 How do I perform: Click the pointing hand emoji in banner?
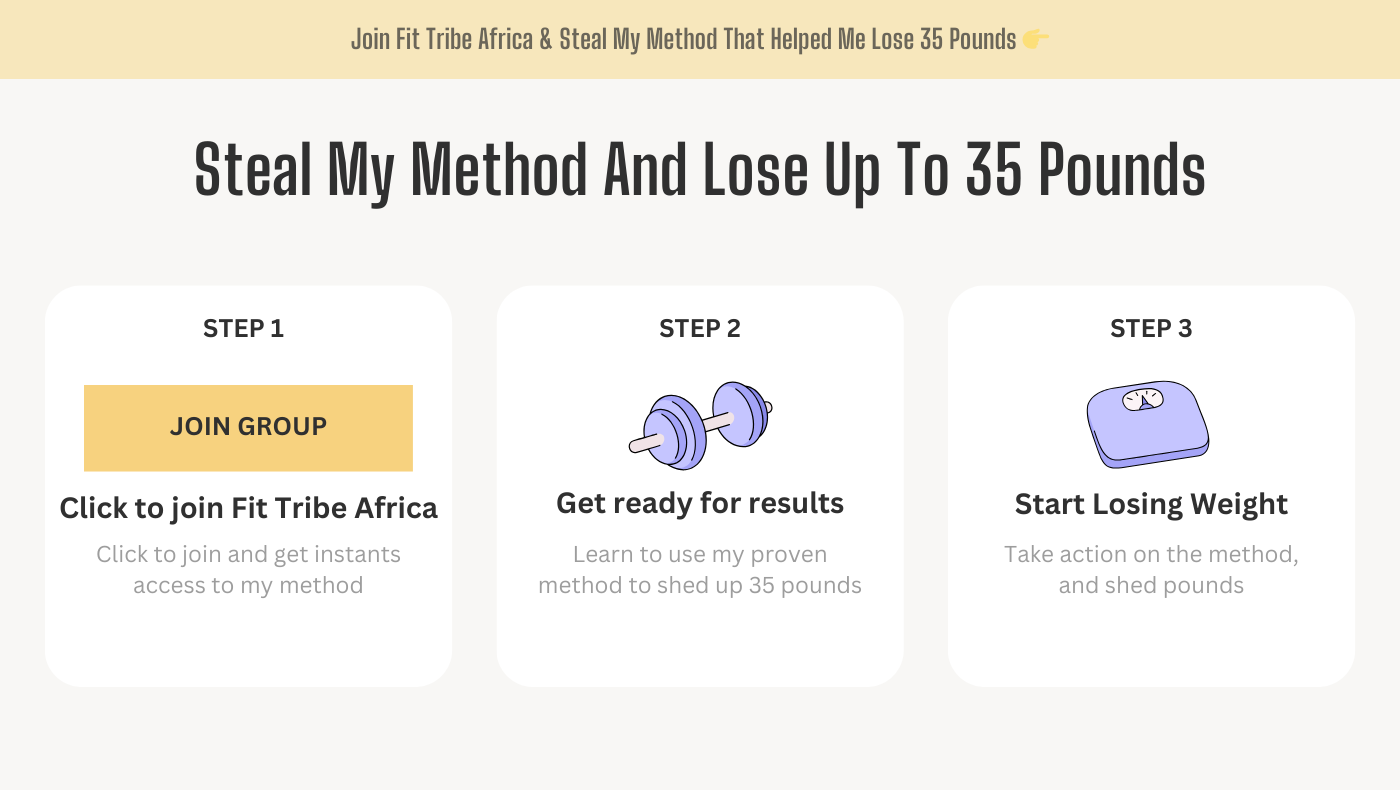[x=1036, y=40]
